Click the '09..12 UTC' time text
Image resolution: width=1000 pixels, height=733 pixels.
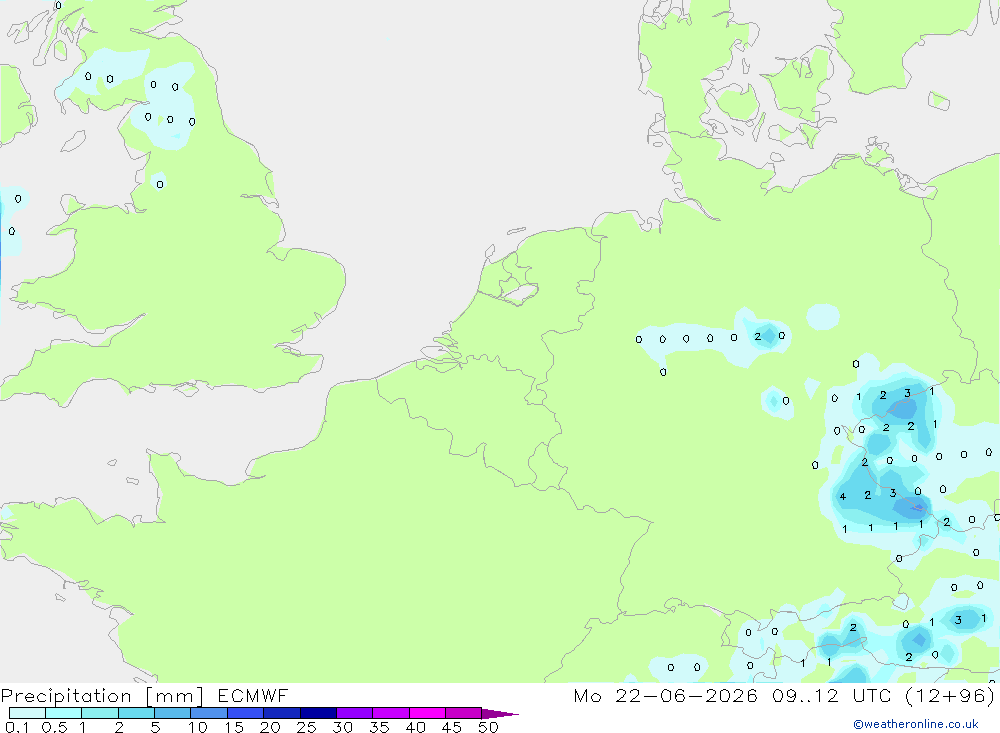click(x=831, y=695)
